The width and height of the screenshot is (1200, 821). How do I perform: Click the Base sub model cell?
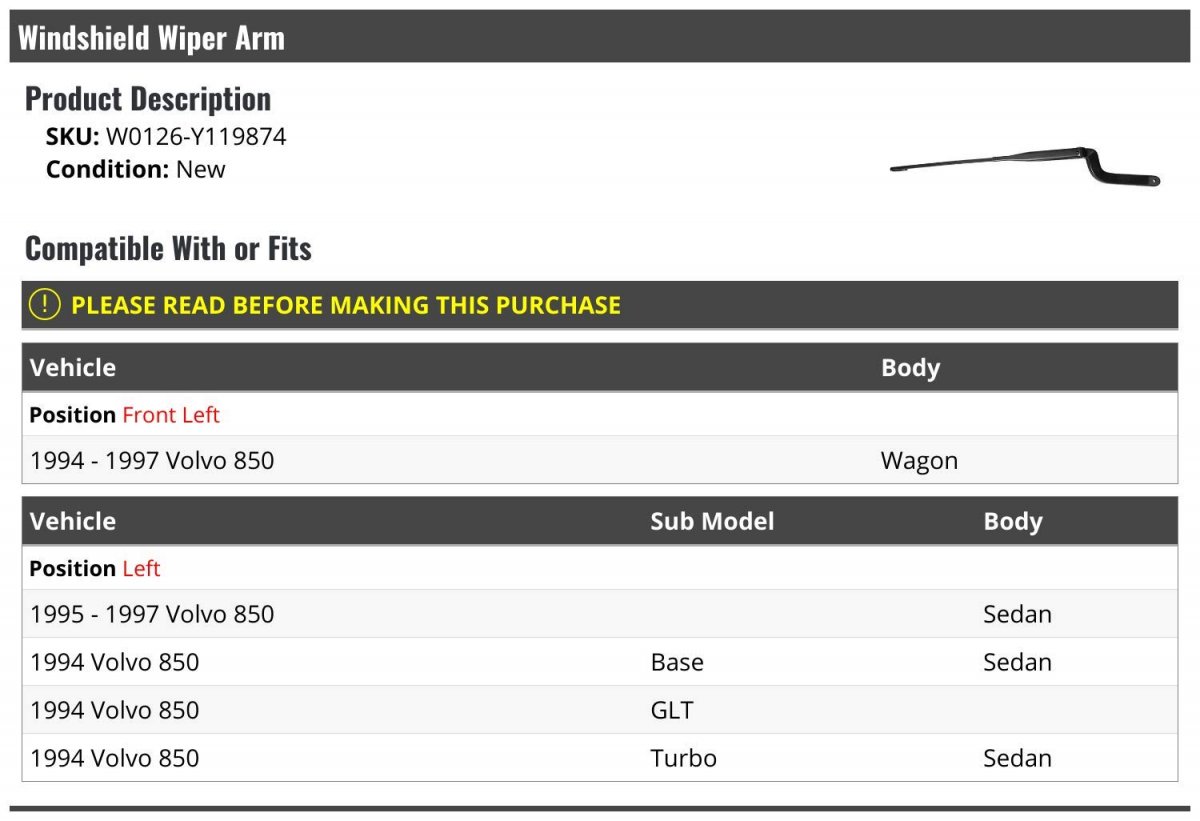point(677,662)
